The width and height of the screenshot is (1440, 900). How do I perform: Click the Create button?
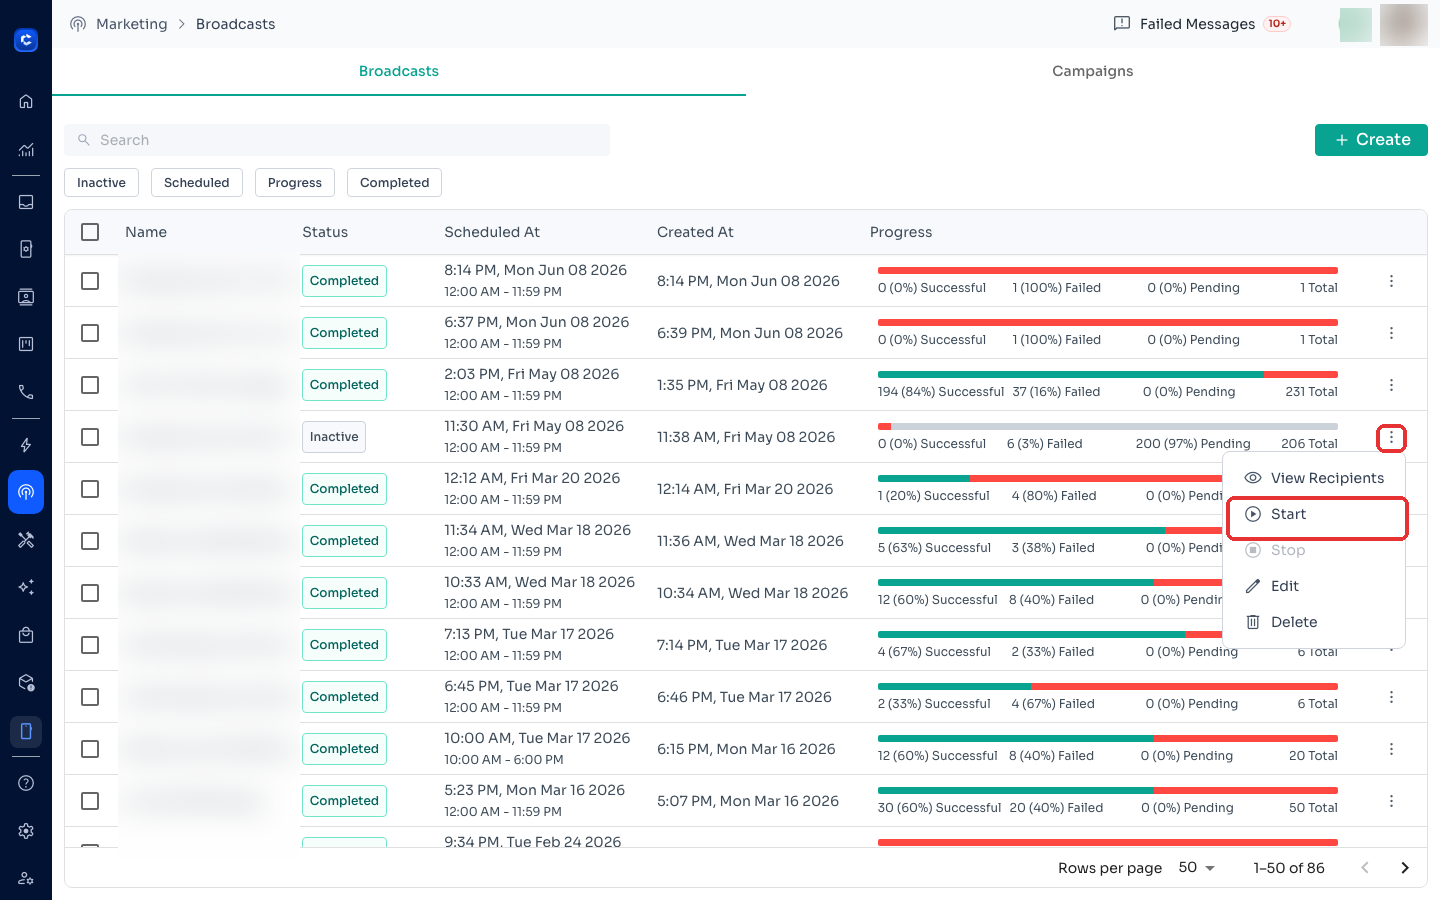tap(1371, 140)
